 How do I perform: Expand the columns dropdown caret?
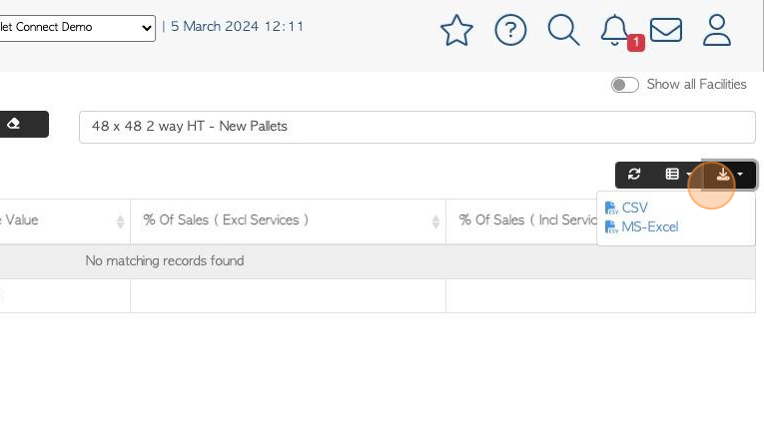(x=688, y=174)
